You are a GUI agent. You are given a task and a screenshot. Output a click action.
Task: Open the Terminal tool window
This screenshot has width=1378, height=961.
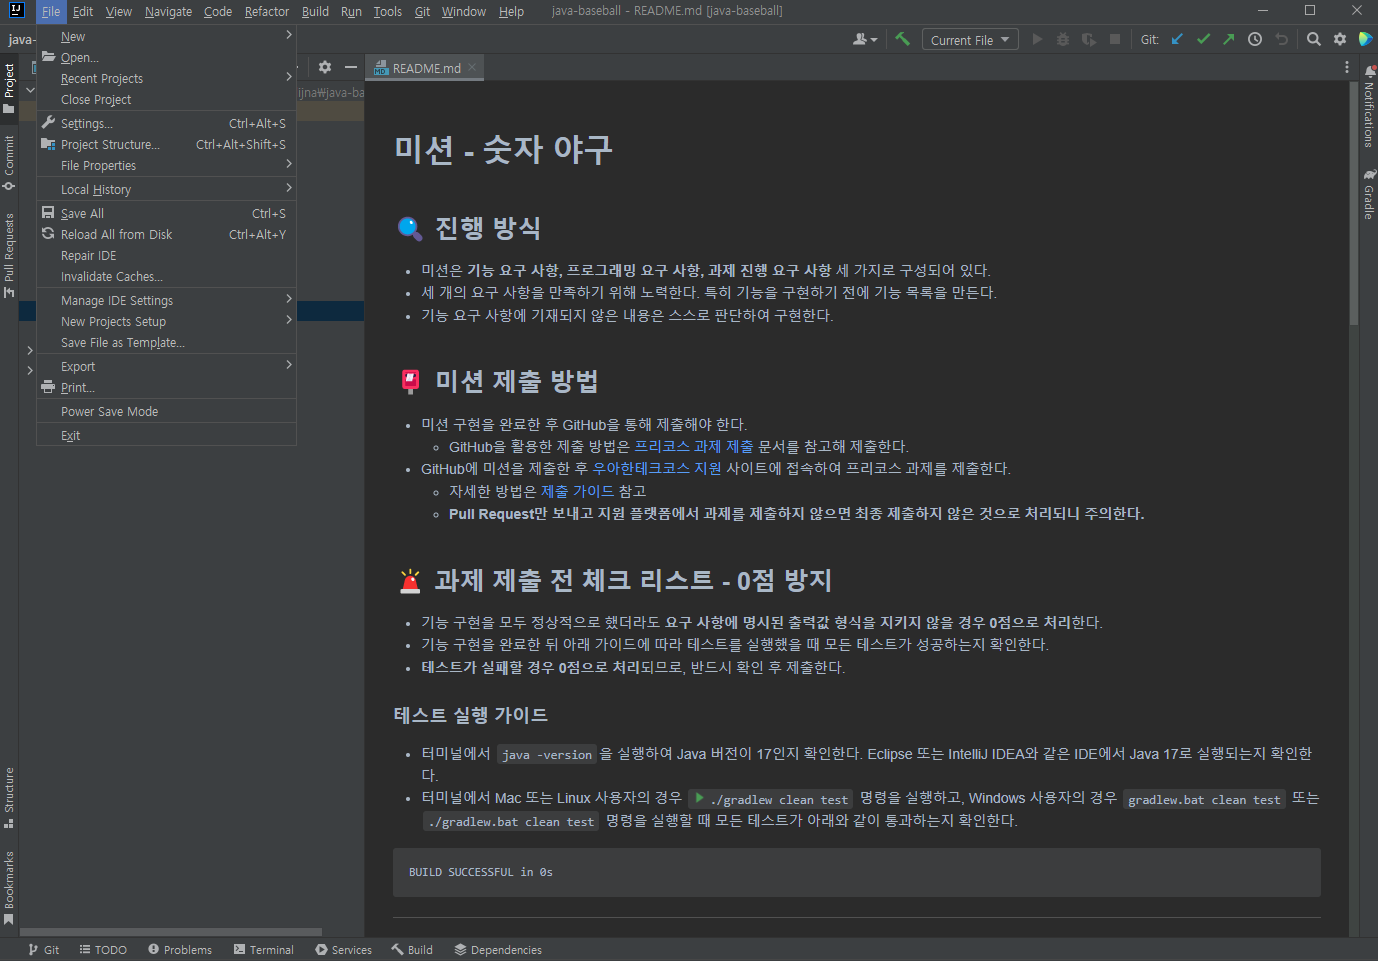[264, 950]
